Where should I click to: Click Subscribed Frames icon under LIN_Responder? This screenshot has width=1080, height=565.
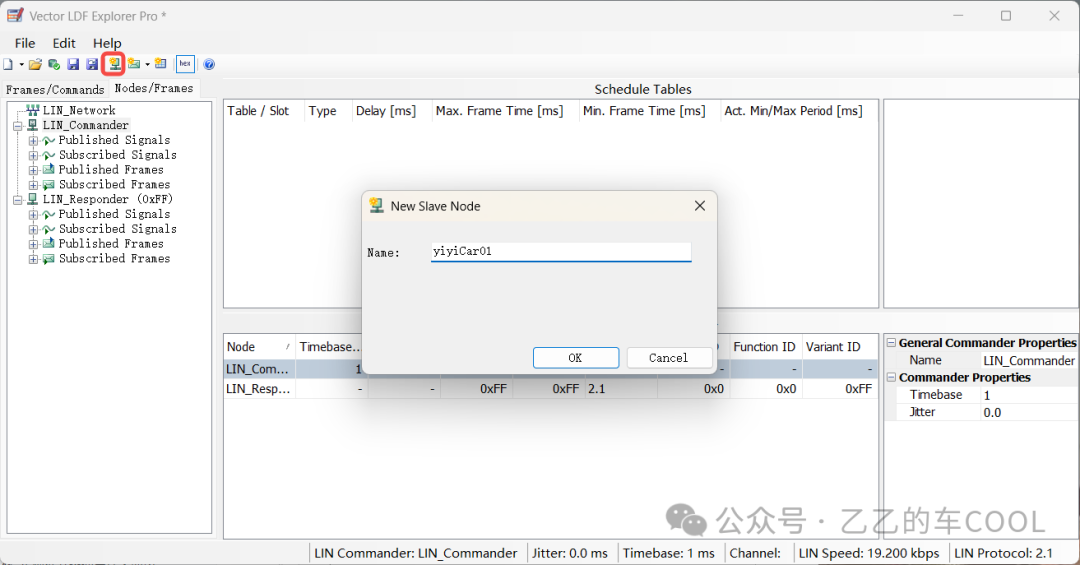tap(48, 259)
